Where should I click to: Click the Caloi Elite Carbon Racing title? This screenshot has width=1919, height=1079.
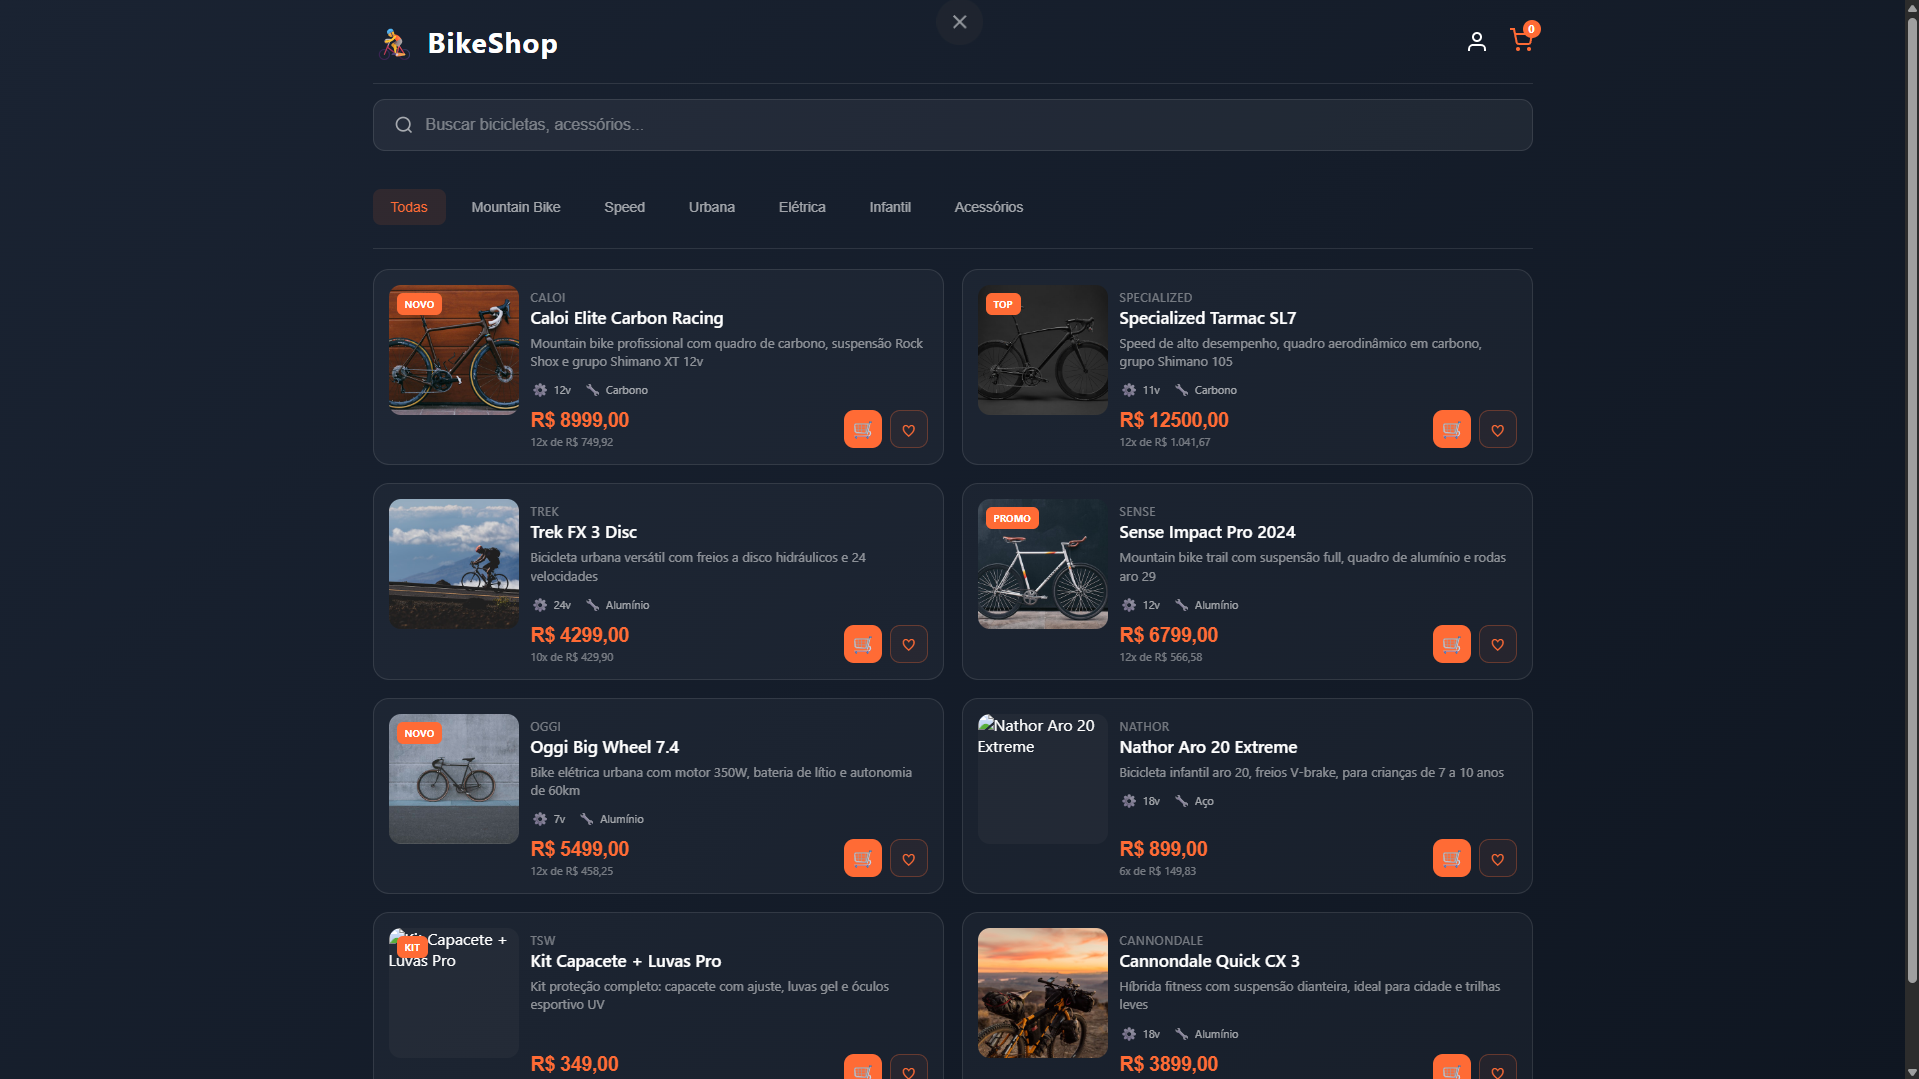[x=626, y=318]
